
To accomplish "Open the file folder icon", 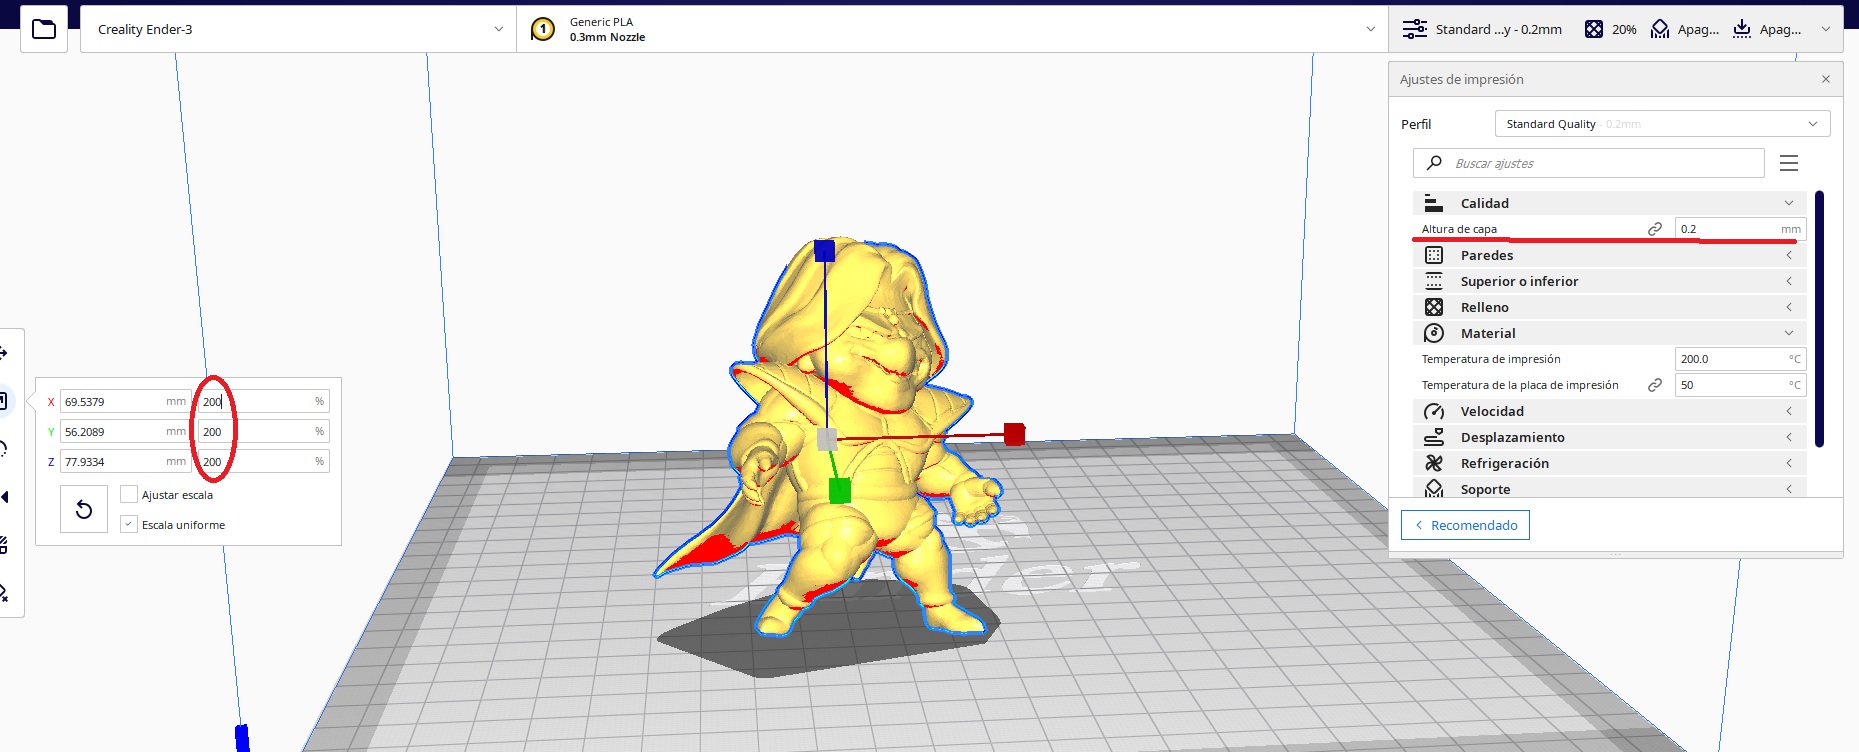I will (44, 29).
